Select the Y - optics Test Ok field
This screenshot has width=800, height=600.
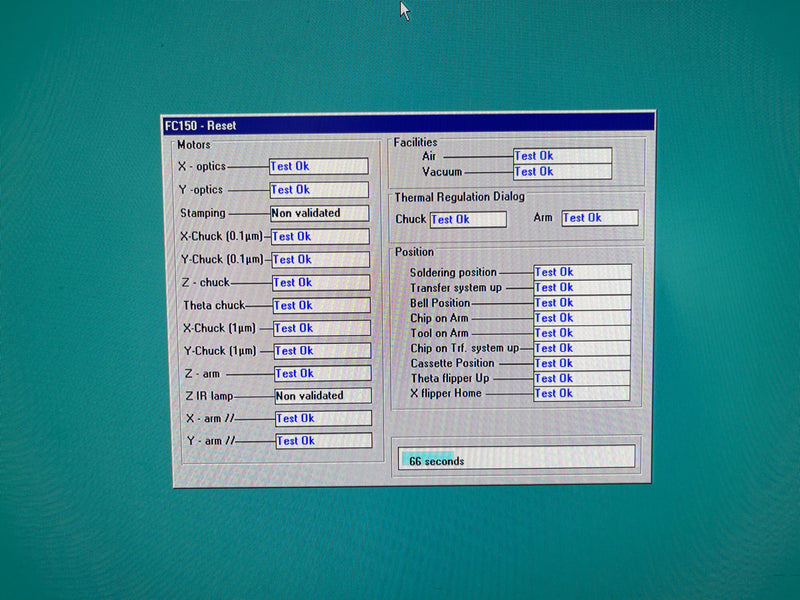pyautogui.click(x=318, y=189)
